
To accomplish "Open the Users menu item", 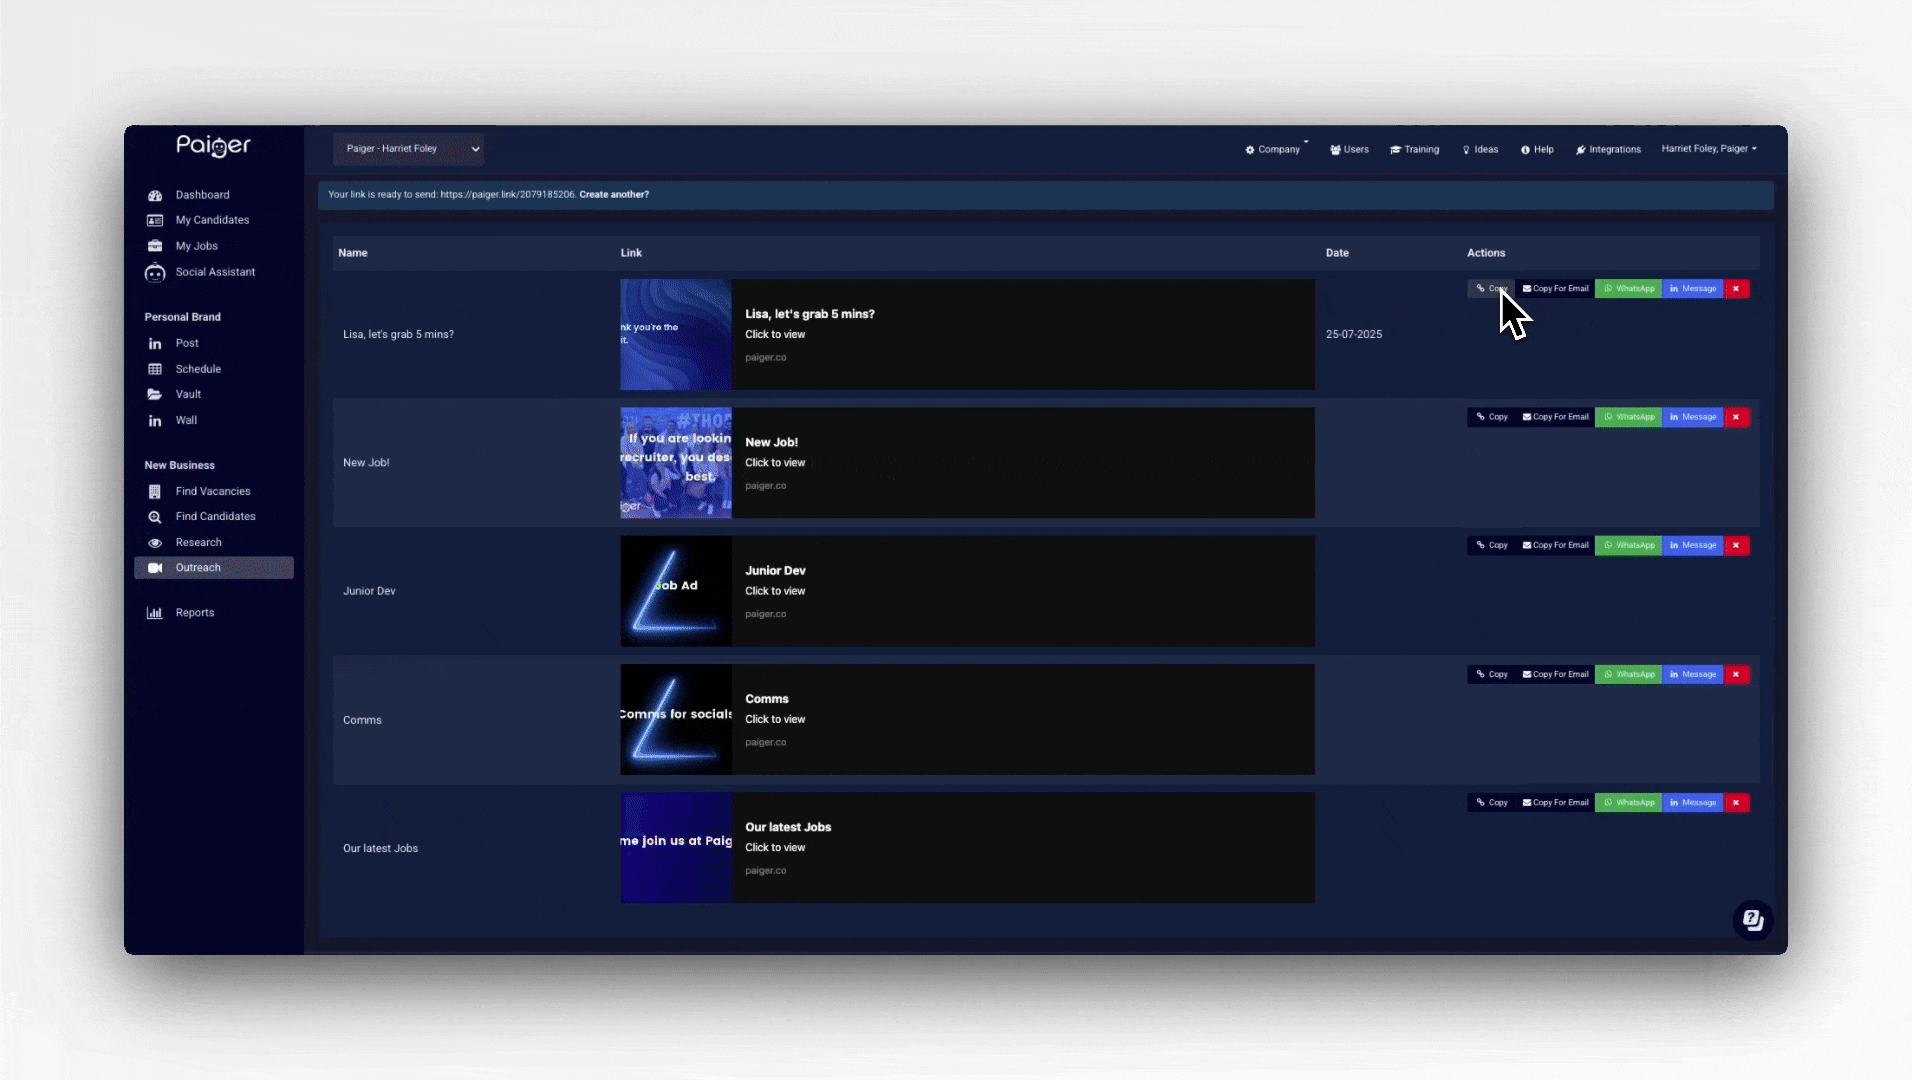I will pyautogui.click(x=1349, y=149).
